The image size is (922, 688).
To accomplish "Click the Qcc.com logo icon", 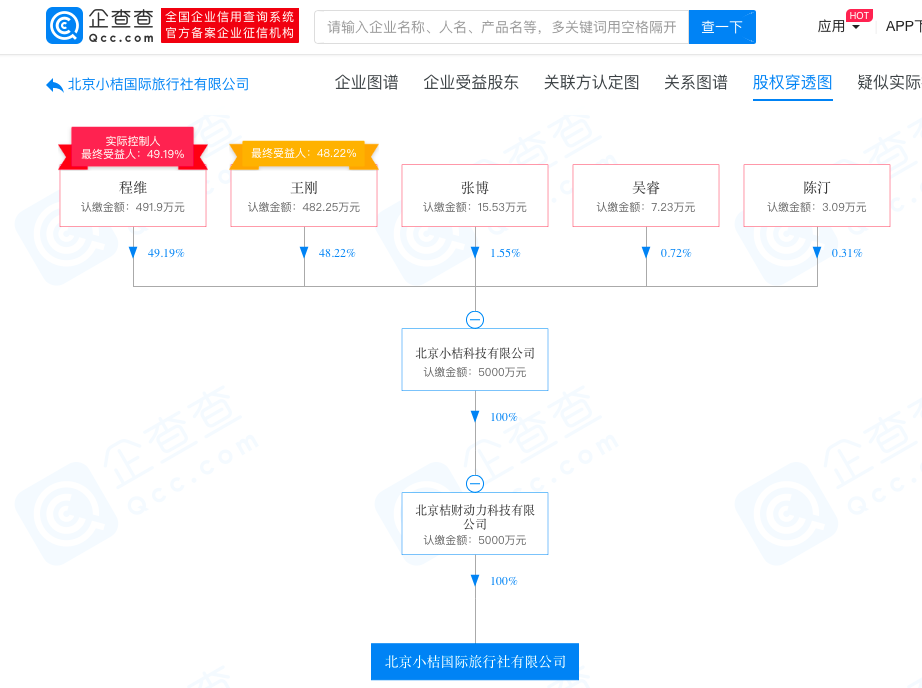I will 65,25.
